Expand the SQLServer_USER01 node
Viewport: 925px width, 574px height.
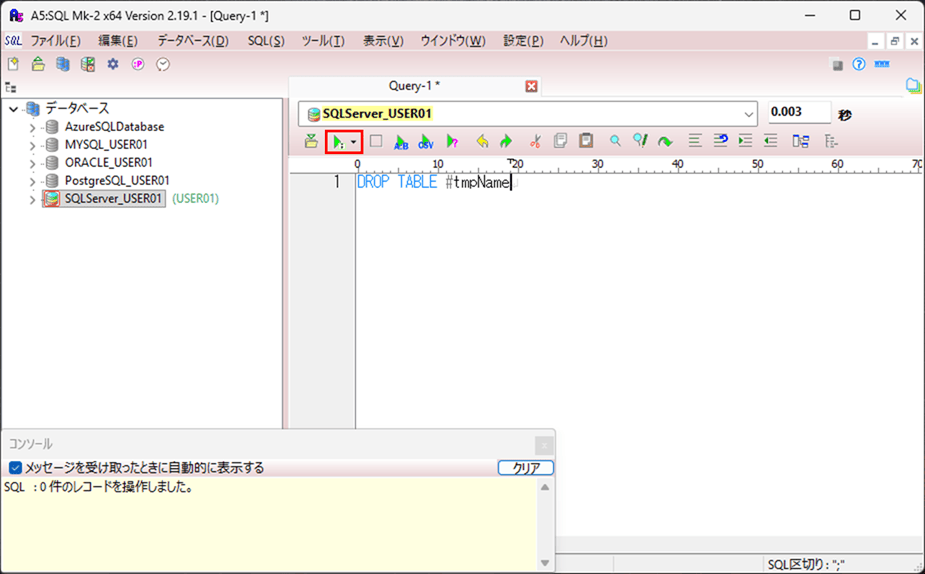32,199
